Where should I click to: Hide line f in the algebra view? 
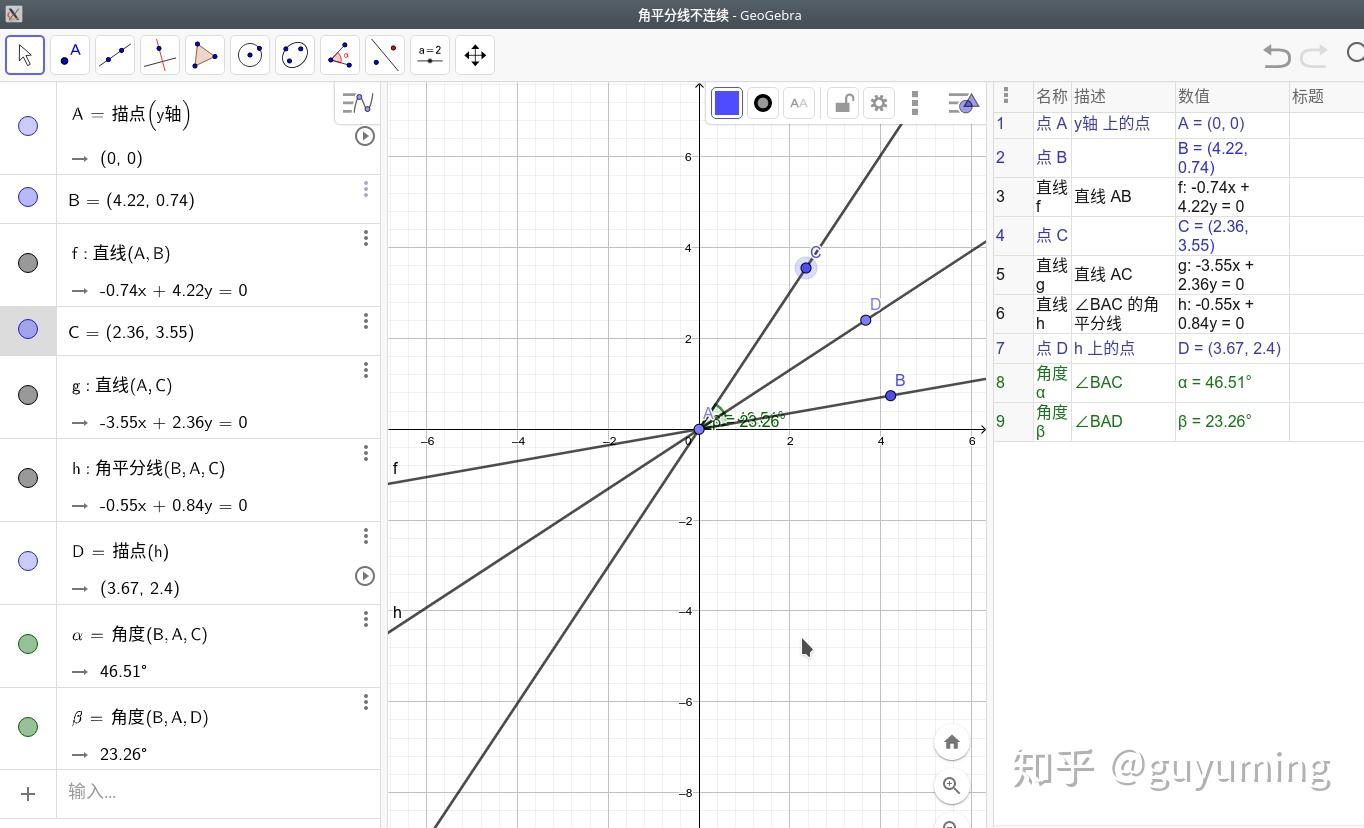point(28,263)
